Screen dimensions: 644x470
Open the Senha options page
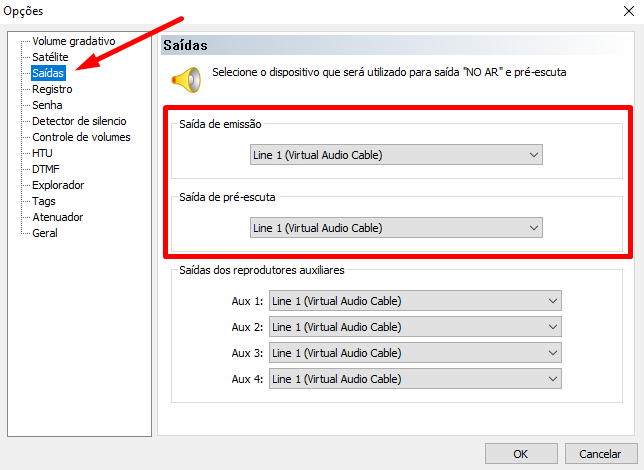(47, 105)
